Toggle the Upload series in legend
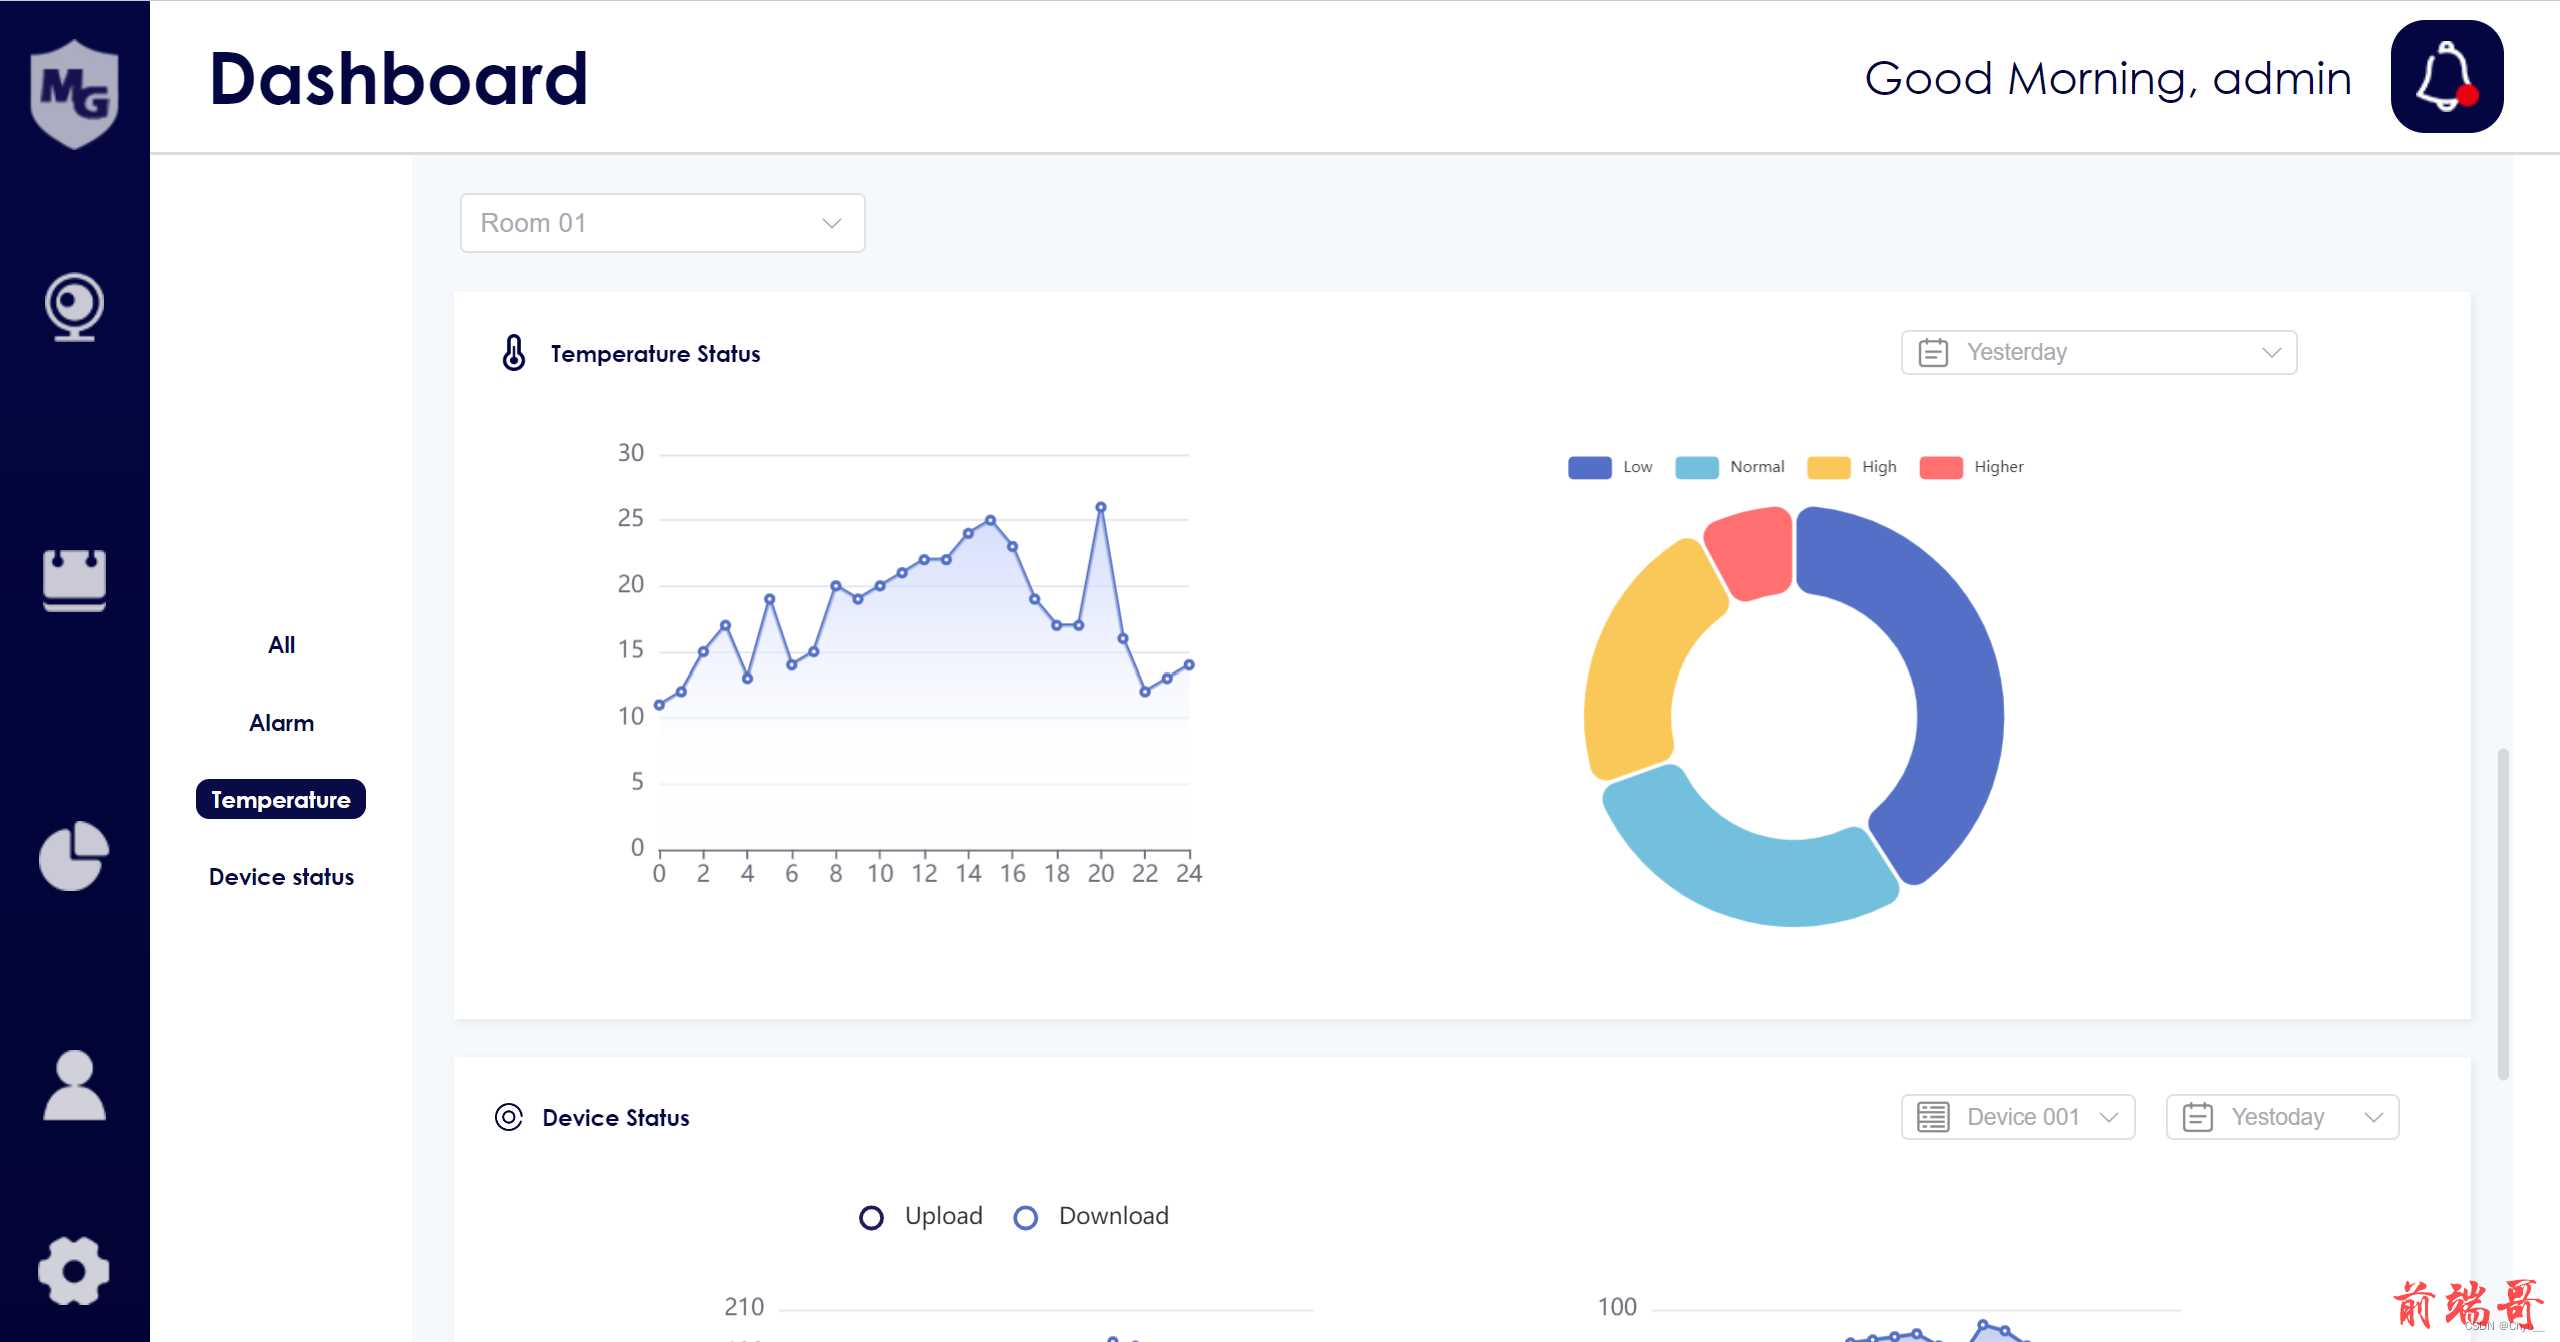 [x=921, y=1216]
